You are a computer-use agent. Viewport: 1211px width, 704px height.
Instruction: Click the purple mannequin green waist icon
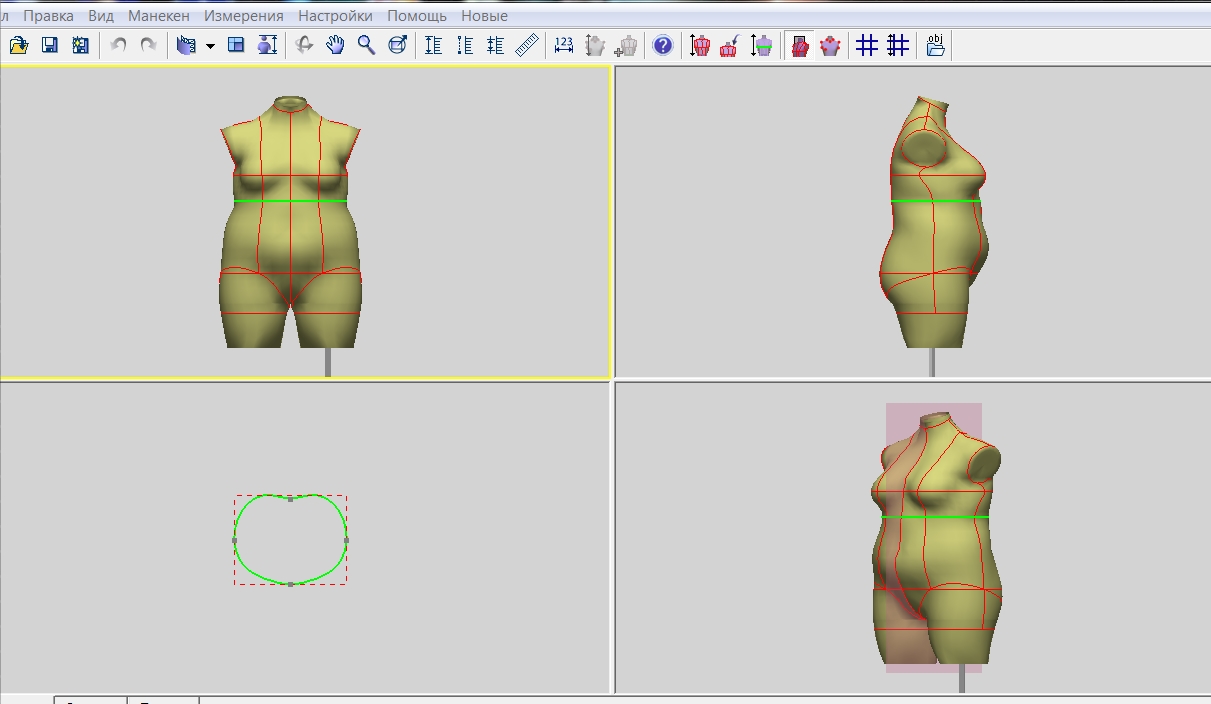[x=761, y=45]
